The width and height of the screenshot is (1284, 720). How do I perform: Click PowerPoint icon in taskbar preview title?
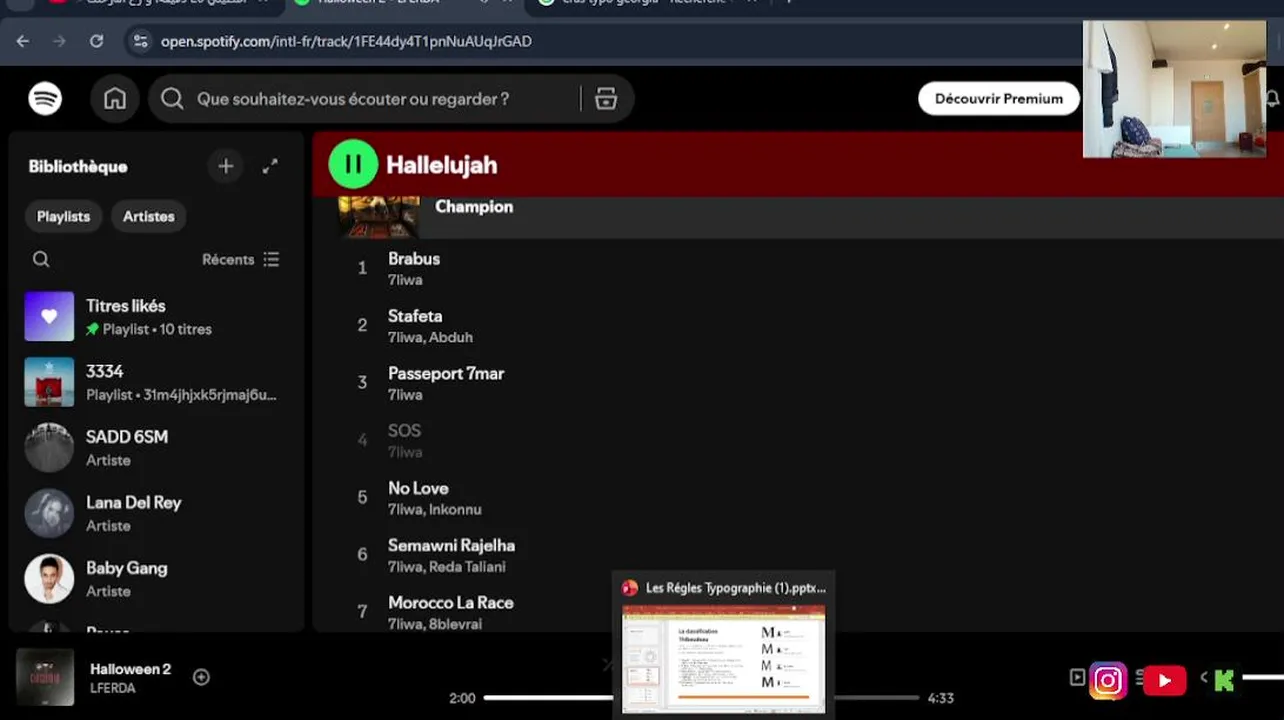coord(630,588)
